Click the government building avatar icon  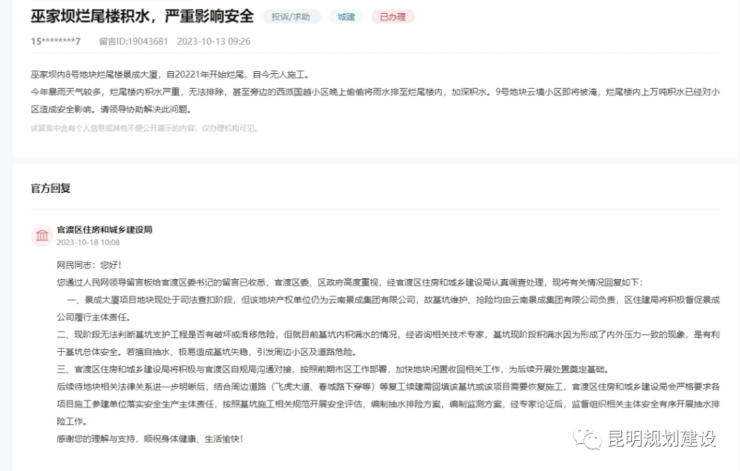tap(43, 235)
